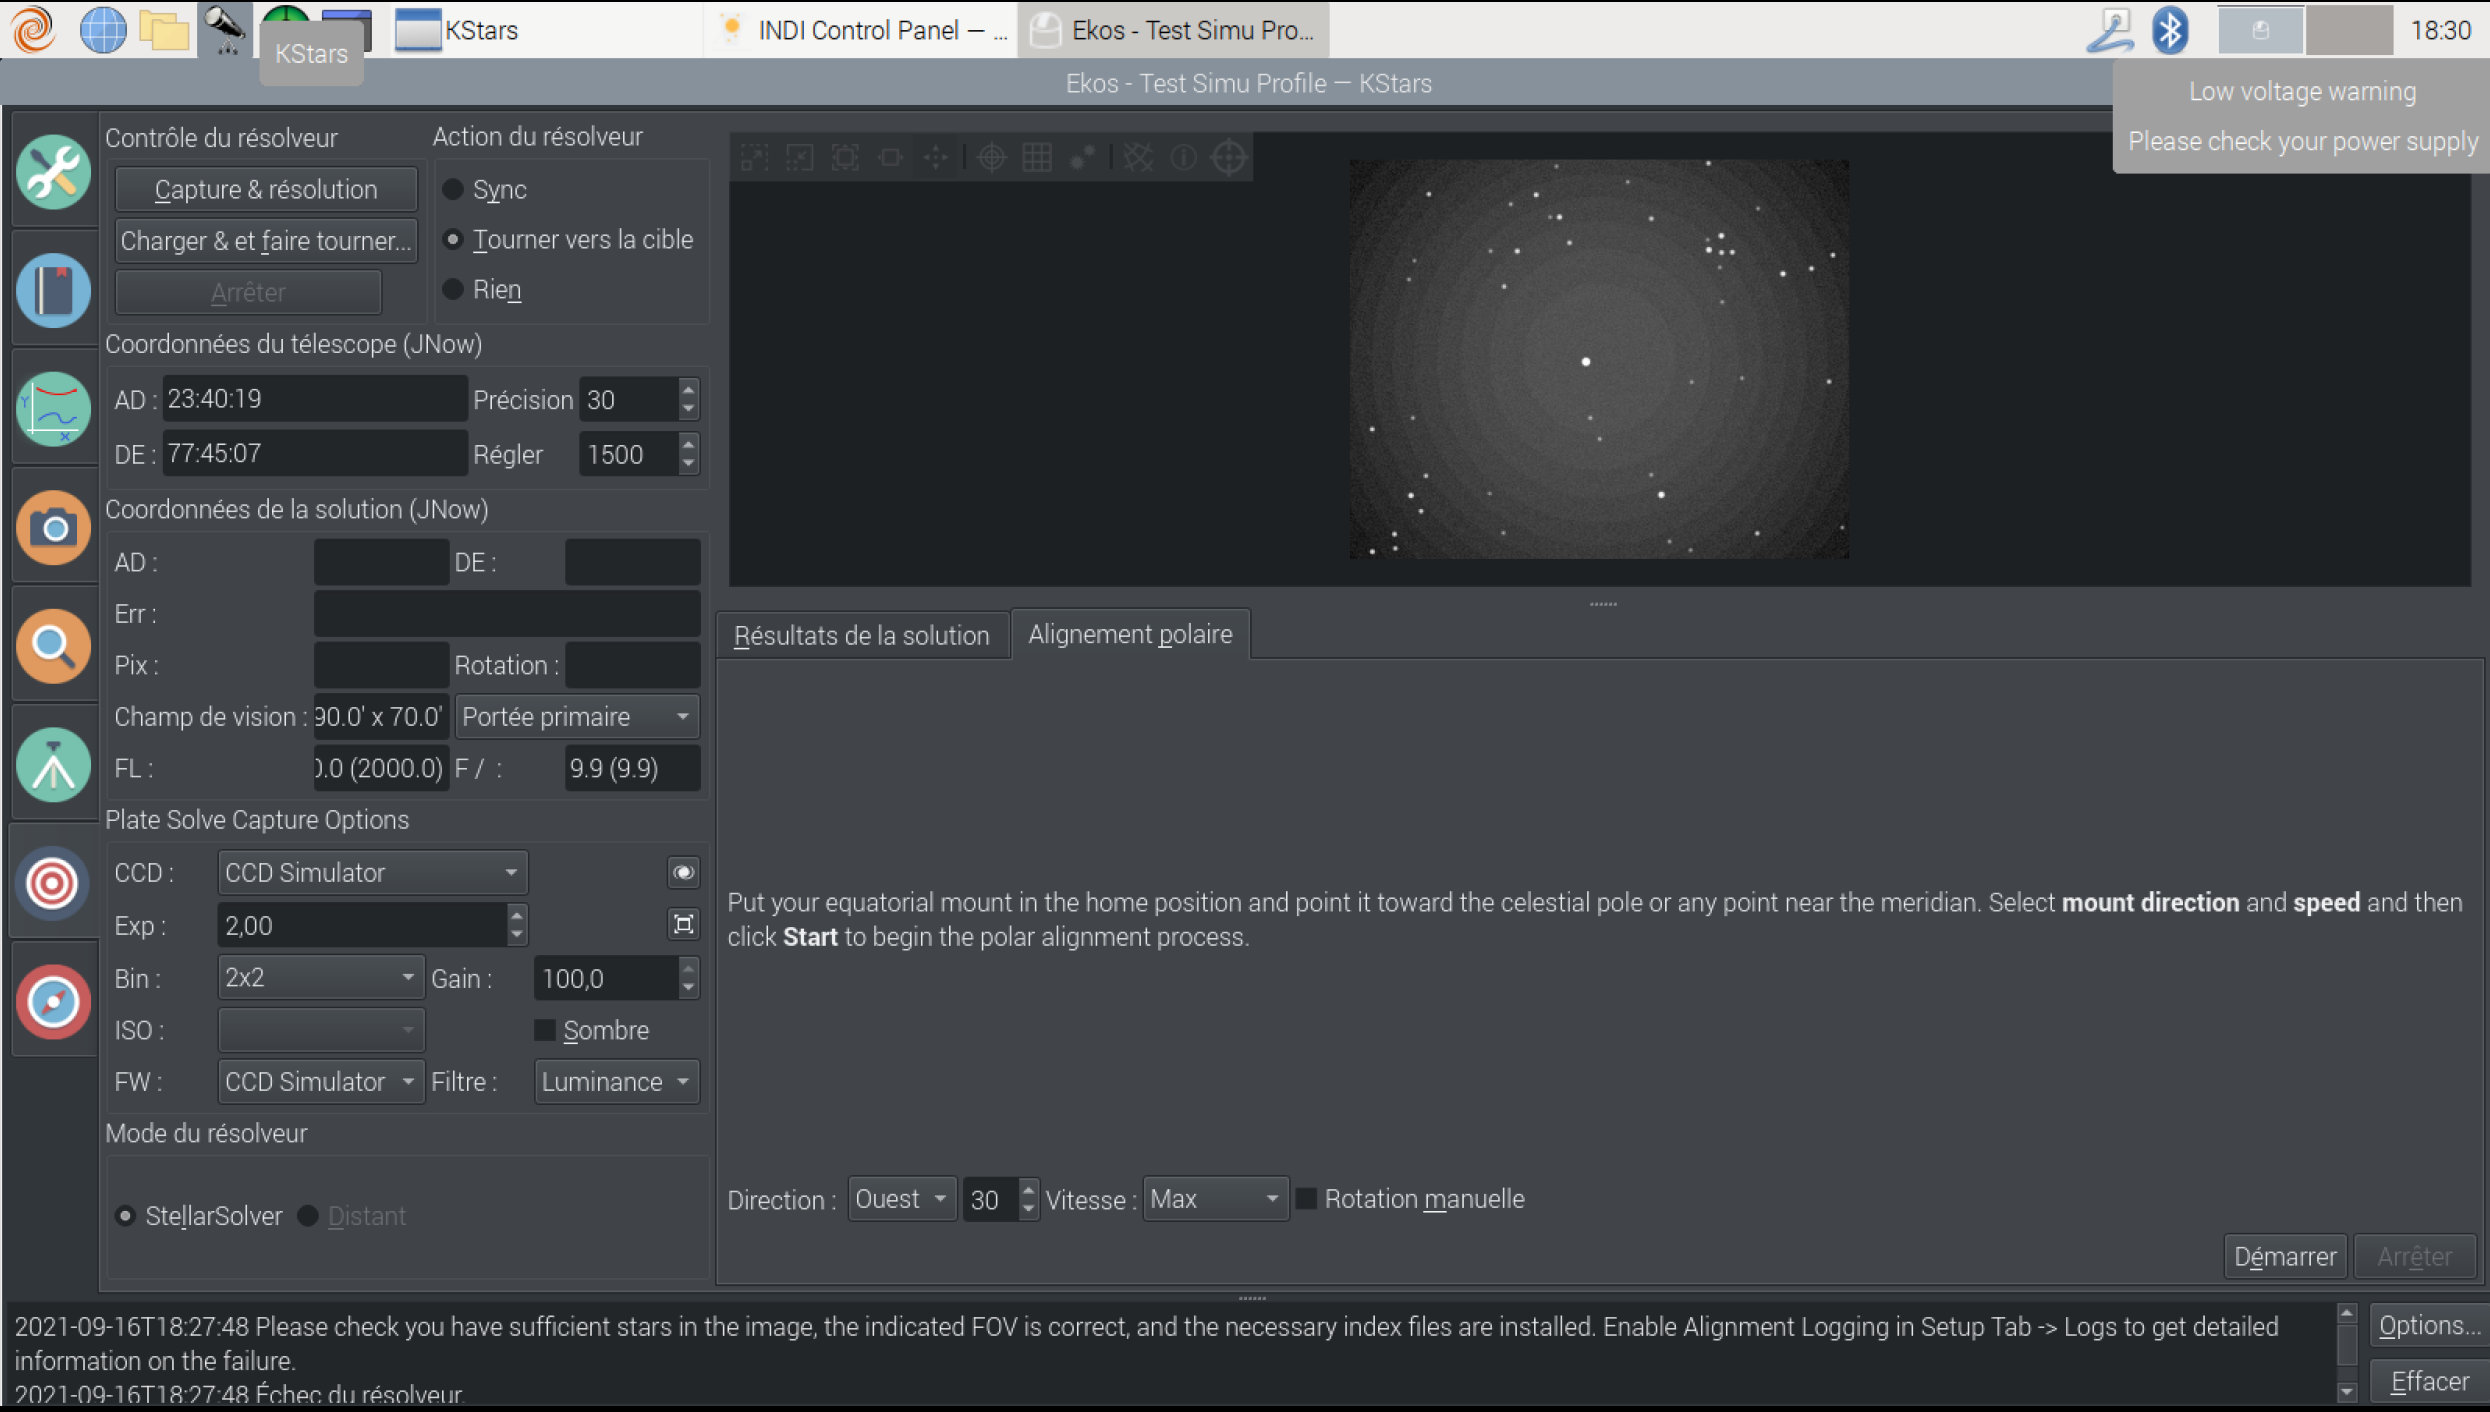
Task: Switch to Résultats de la solution tab
Action: tap(861, 635)
